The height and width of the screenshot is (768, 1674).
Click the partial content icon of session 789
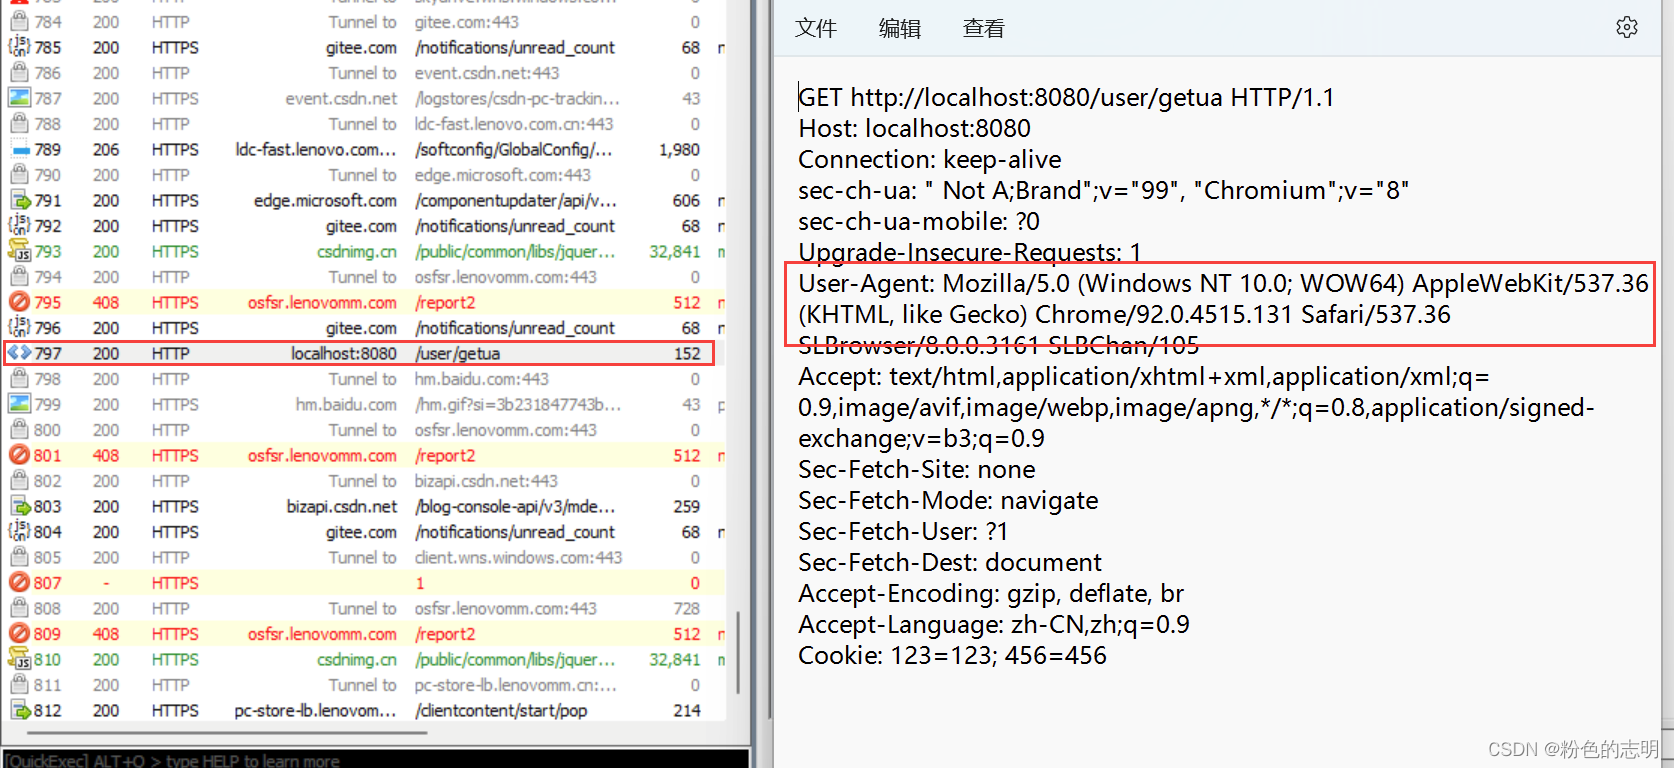click(20, 150)
